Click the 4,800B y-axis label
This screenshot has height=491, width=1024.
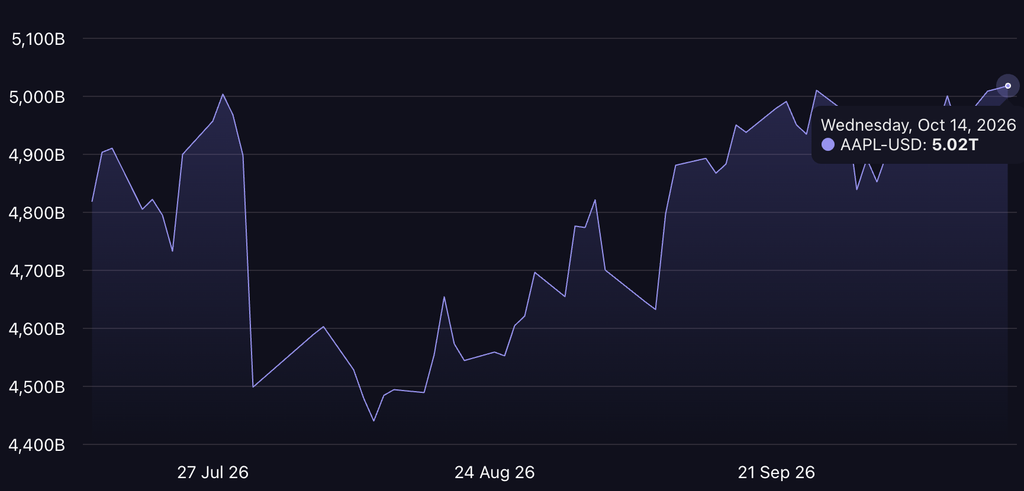38,213
